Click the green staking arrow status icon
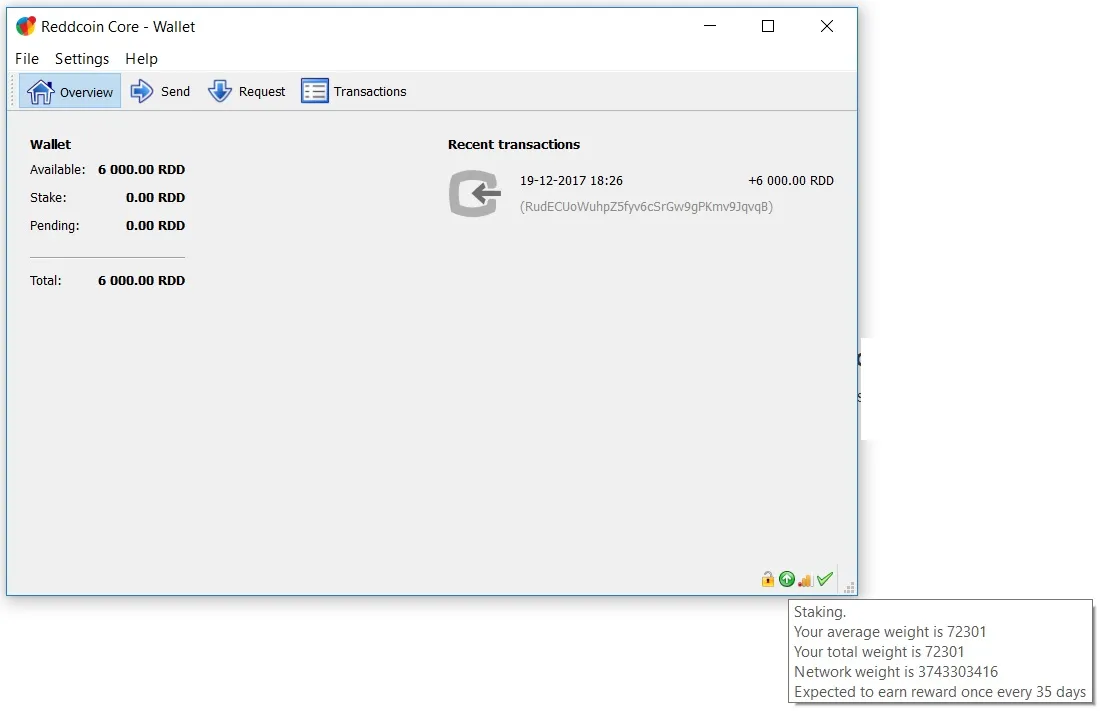The image size is (1103, 711). click(786, 579)
